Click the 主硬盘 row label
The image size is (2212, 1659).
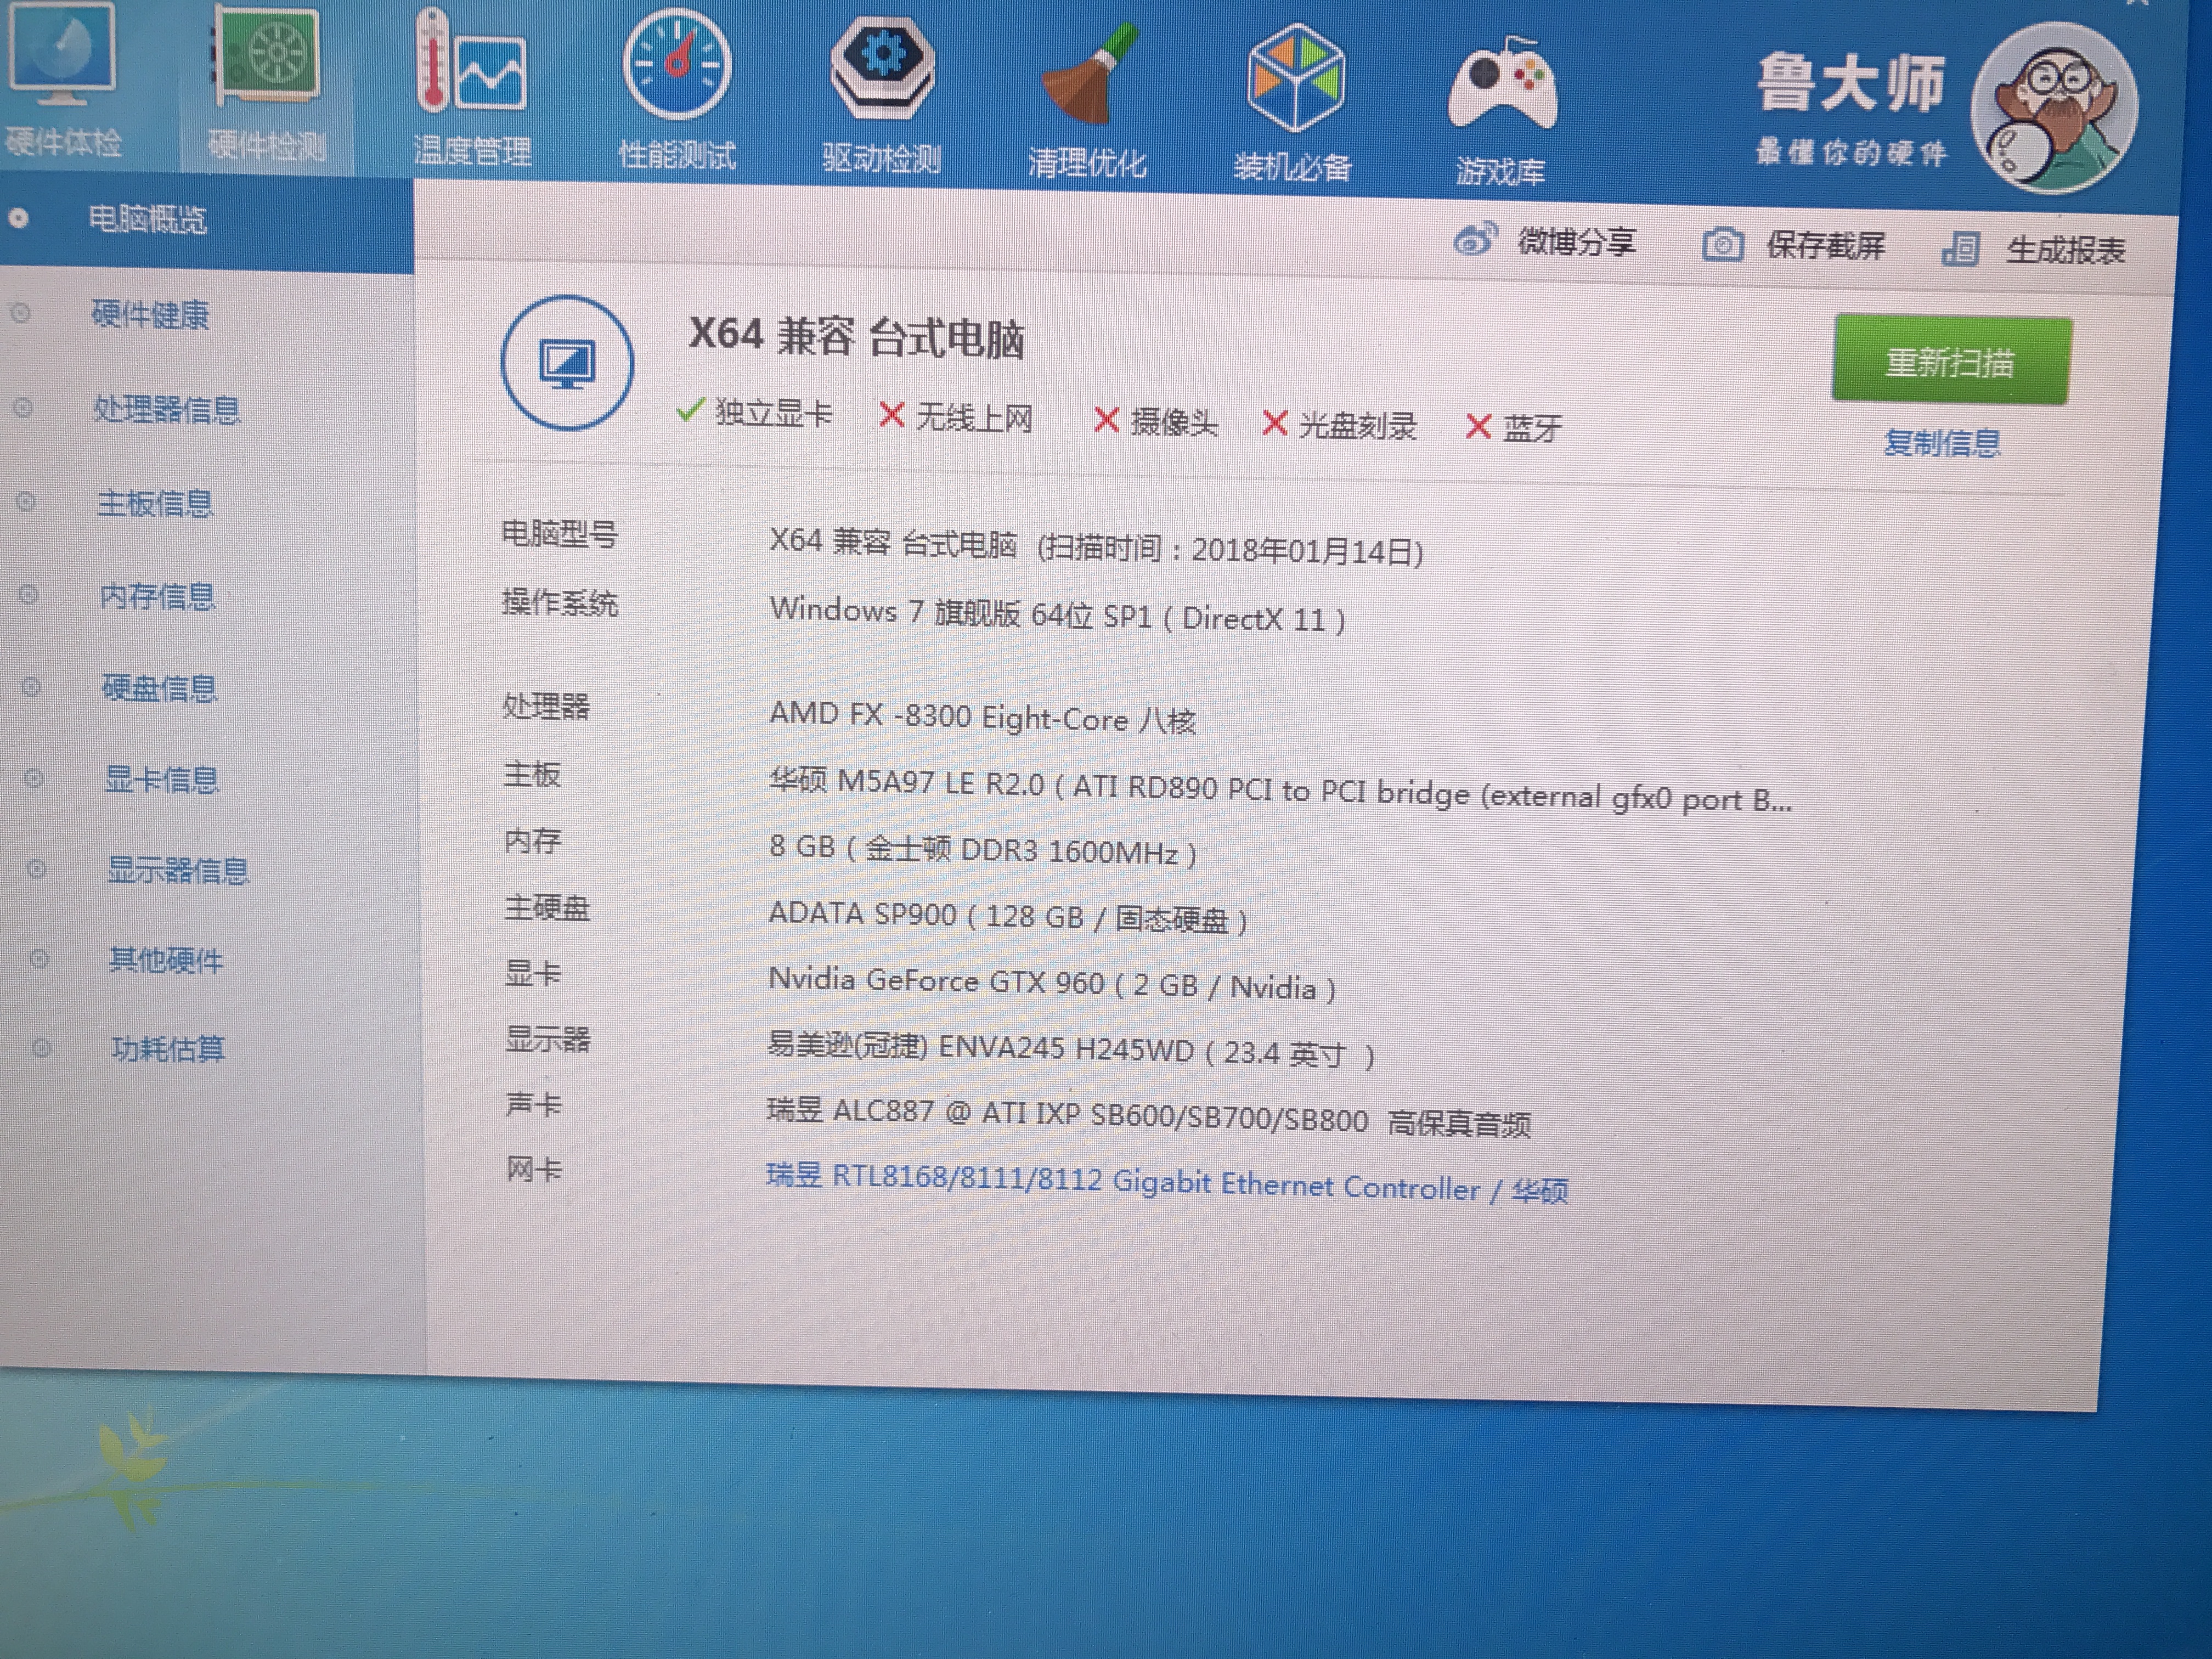pos(547,907)
